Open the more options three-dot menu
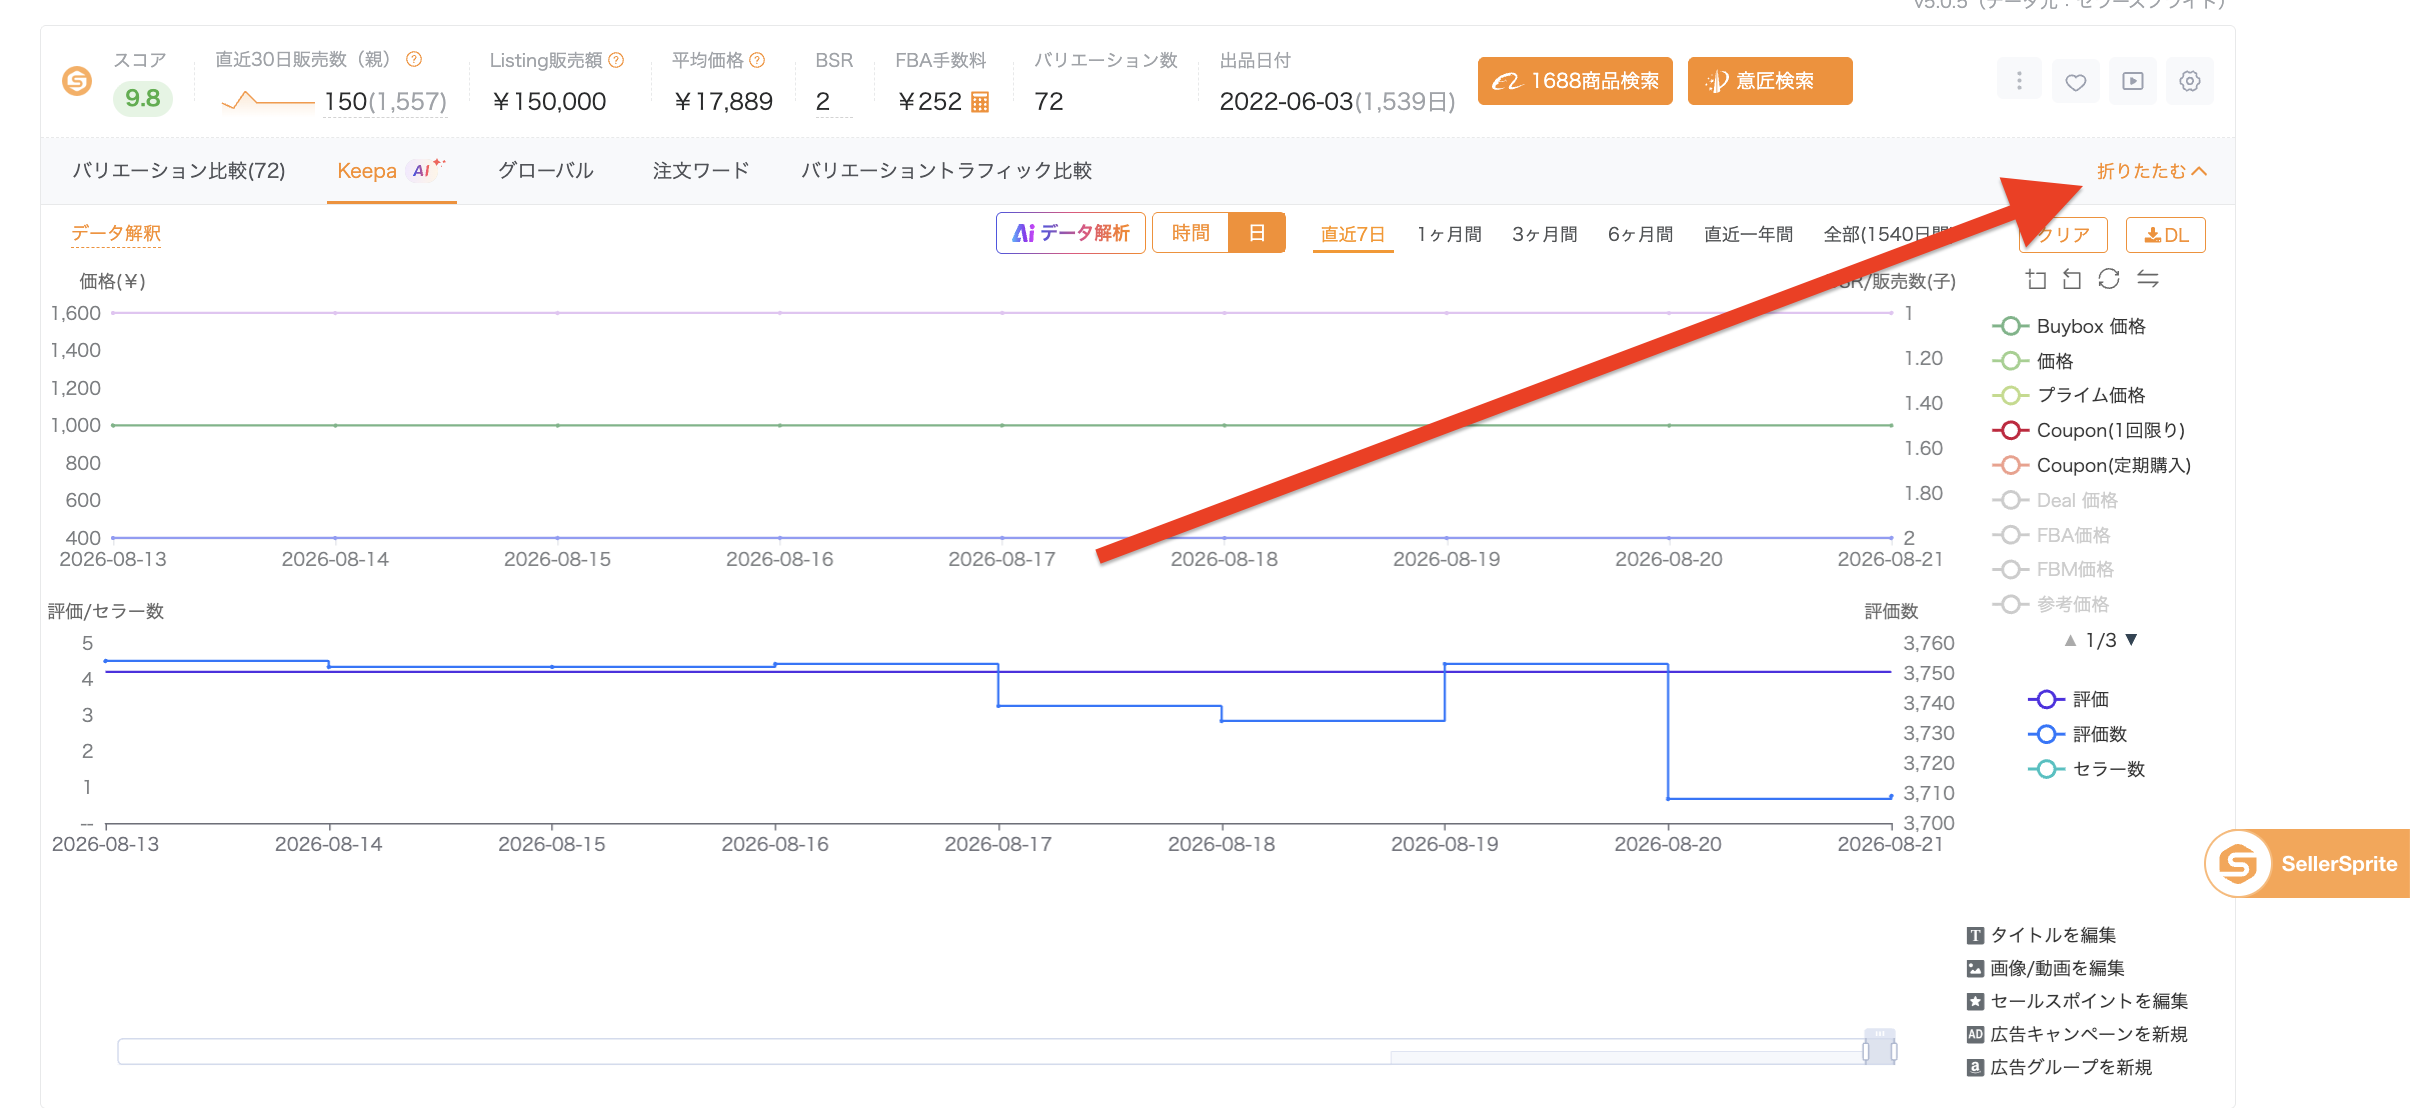This screenshot has height=1108, width=2410. click(2019, 81)
